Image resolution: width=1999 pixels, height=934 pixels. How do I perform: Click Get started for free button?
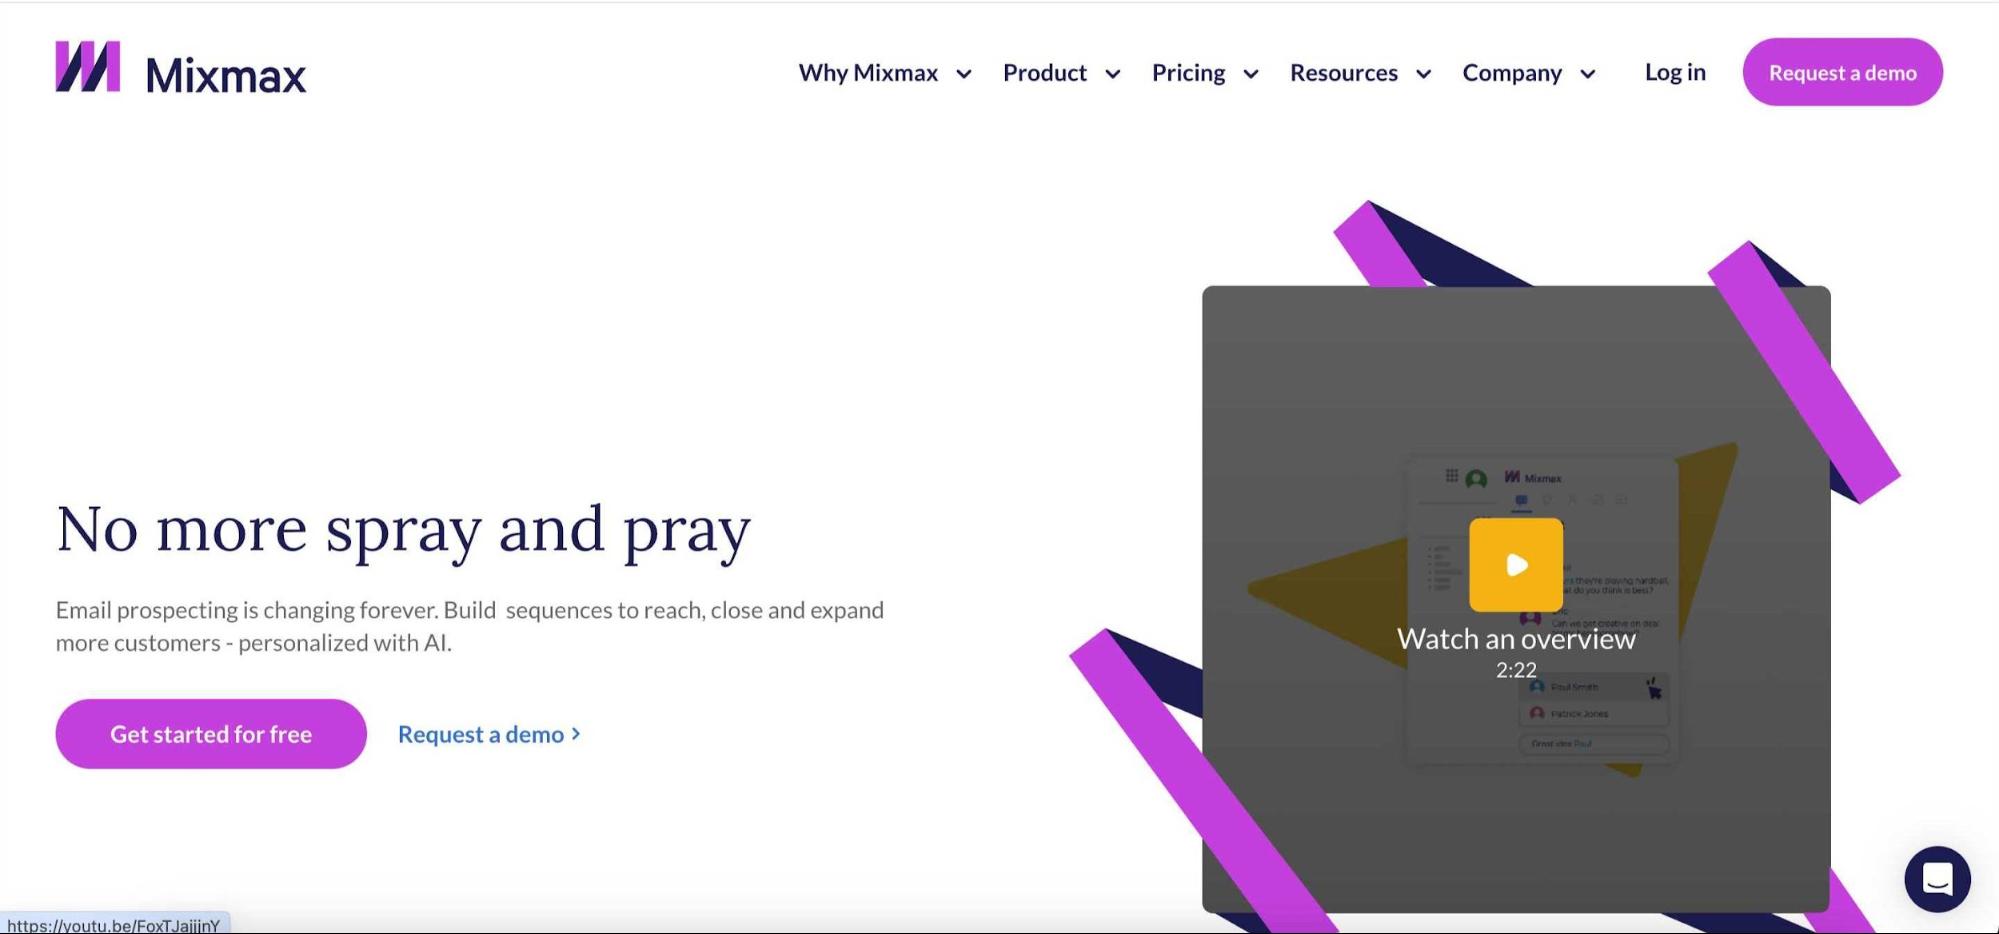[x=211, y=734]
